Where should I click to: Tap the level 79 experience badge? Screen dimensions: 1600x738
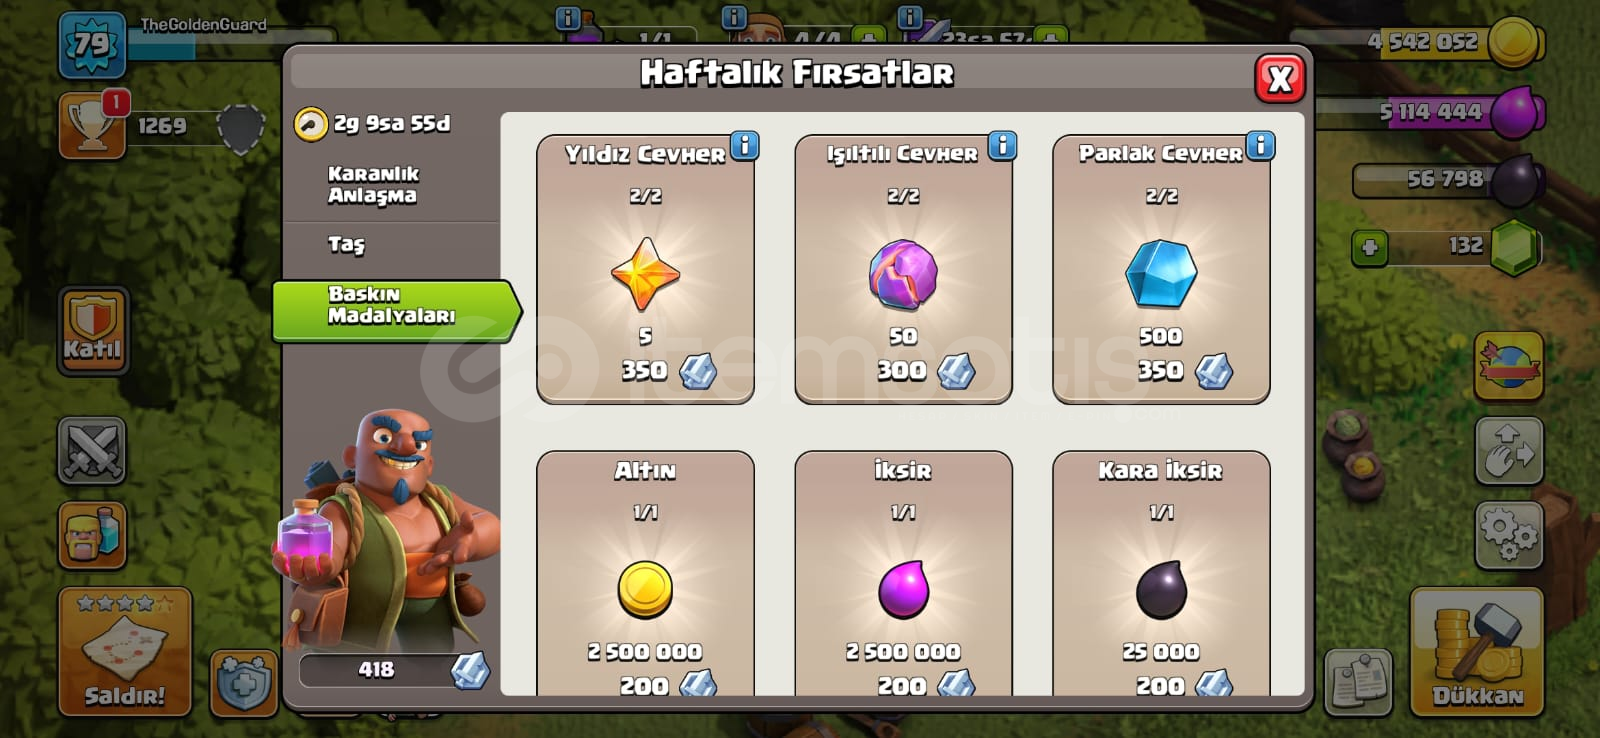click(92, 45)
